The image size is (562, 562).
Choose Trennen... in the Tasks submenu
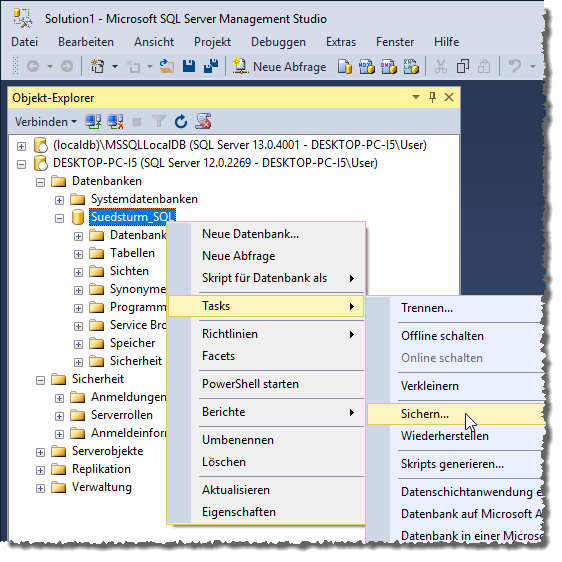456,308
